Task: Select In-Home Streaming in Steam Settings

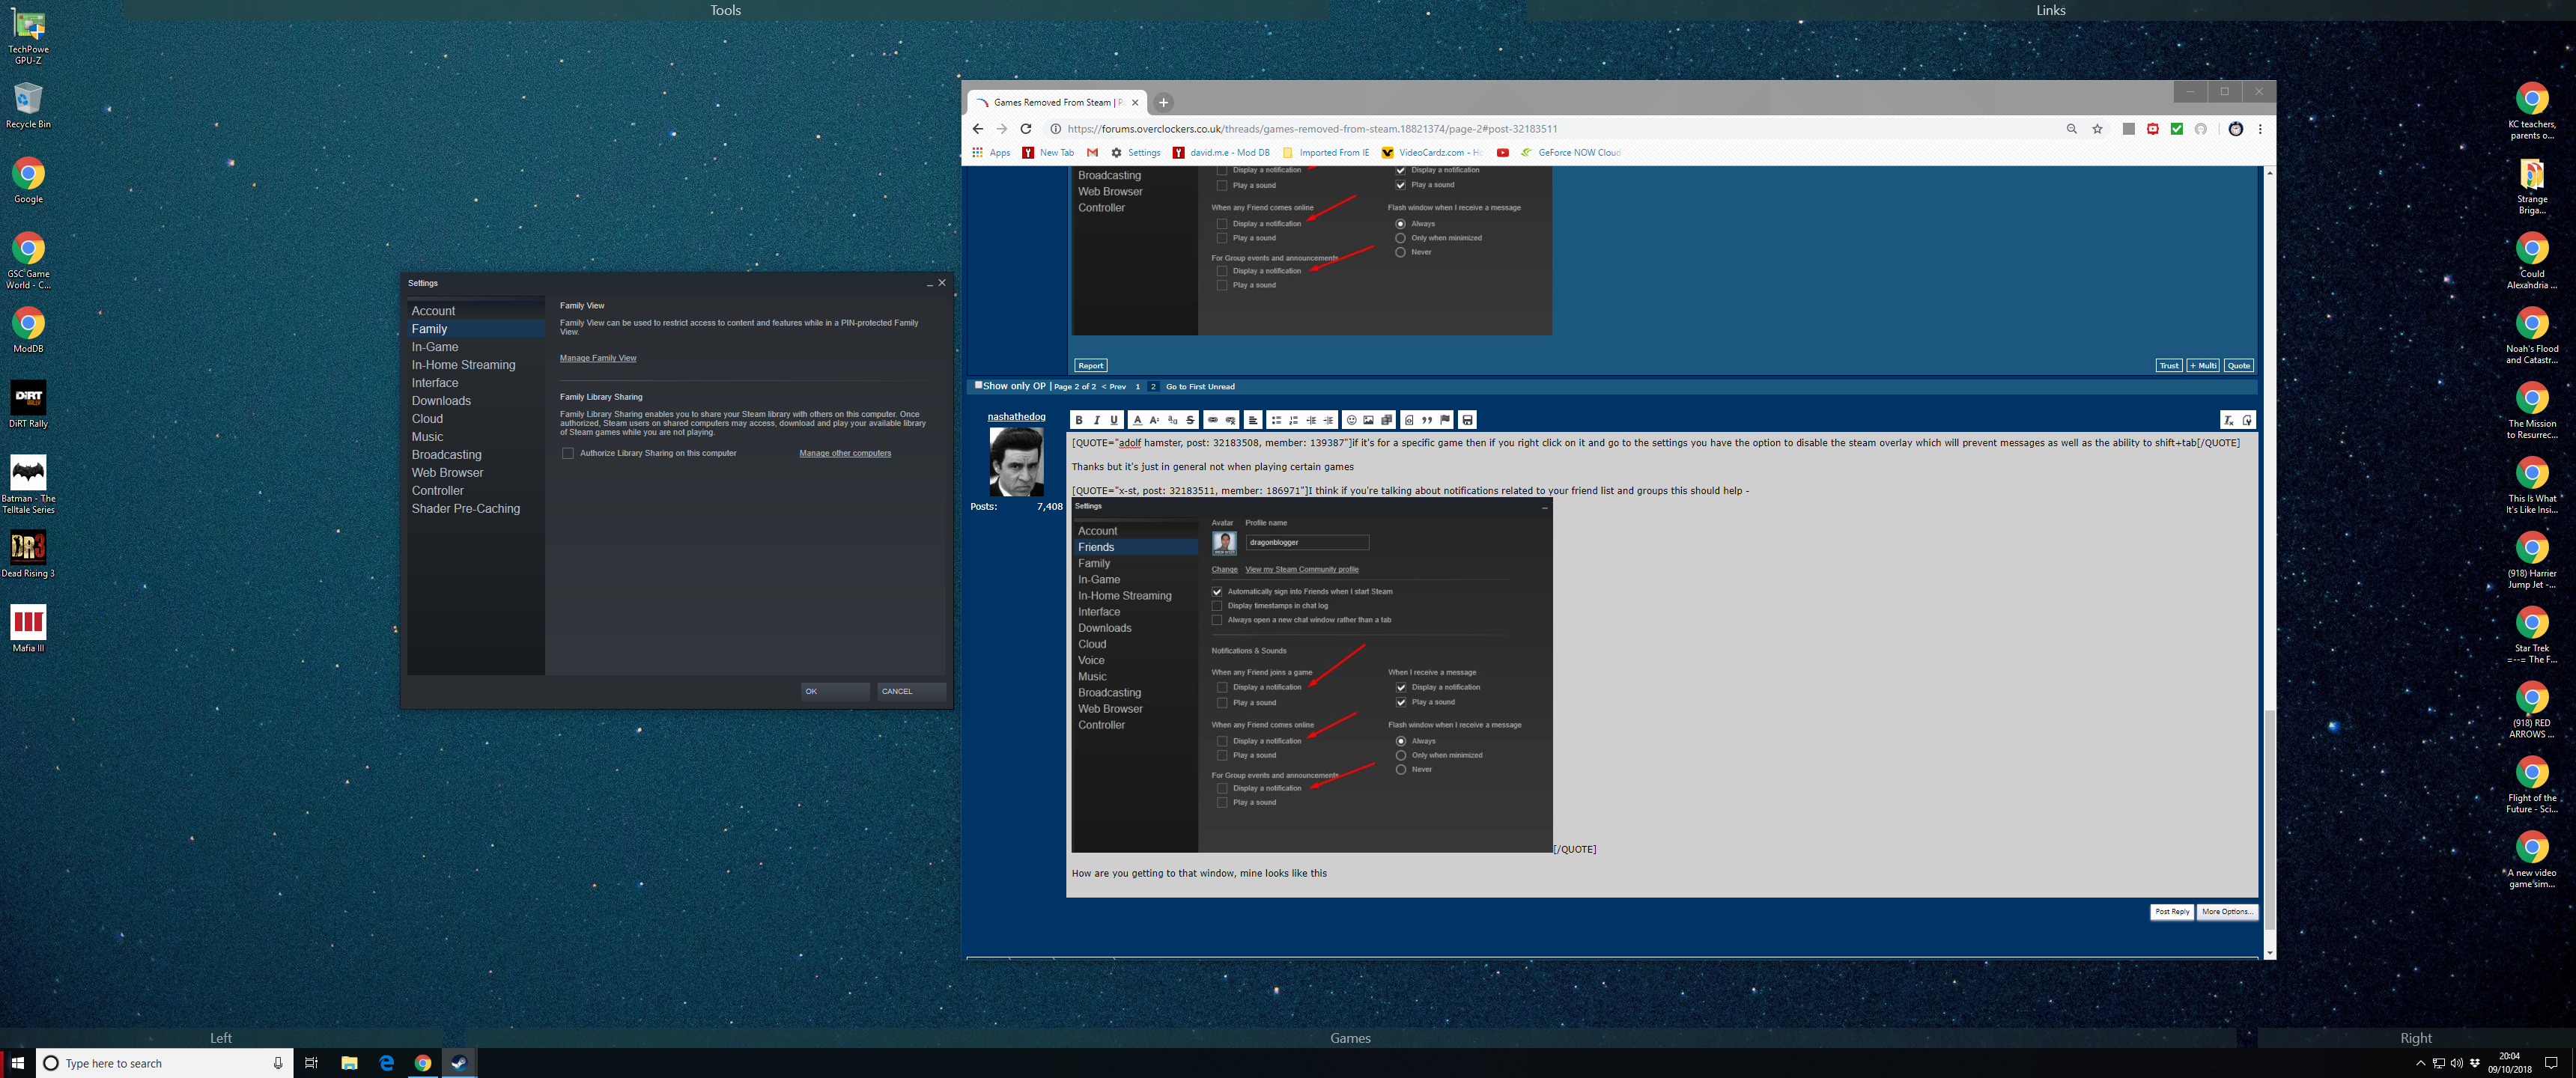Action: [x=476, y=365]
